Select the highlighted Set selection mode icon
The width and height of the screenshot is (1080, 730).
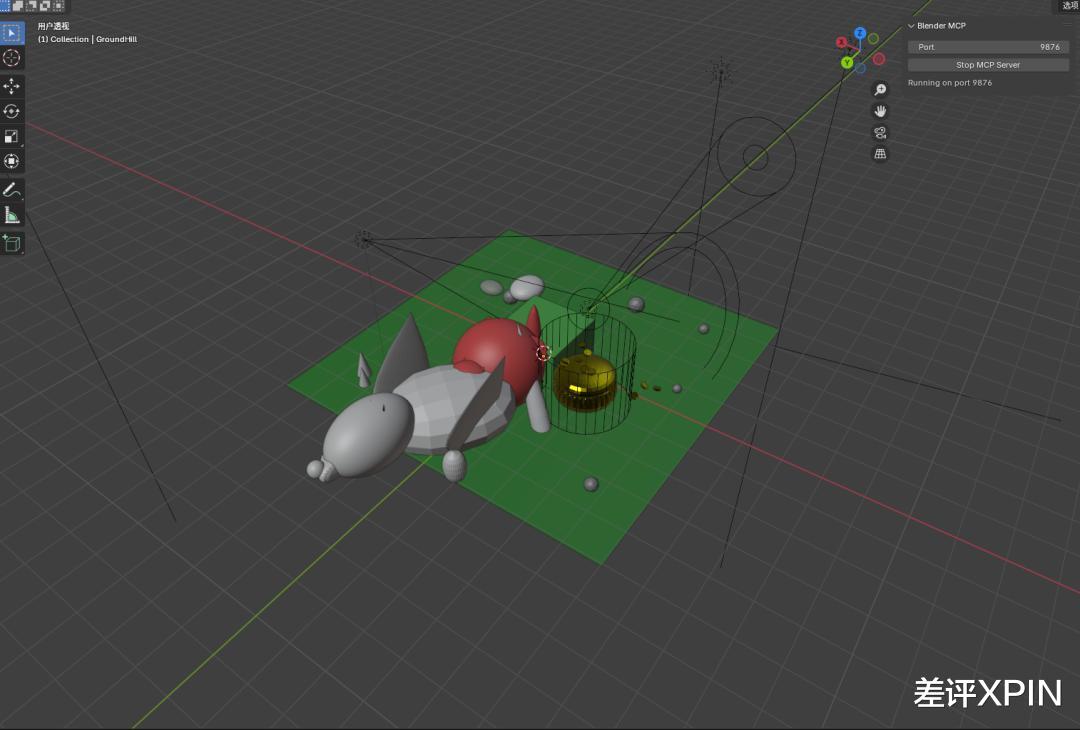5,6
